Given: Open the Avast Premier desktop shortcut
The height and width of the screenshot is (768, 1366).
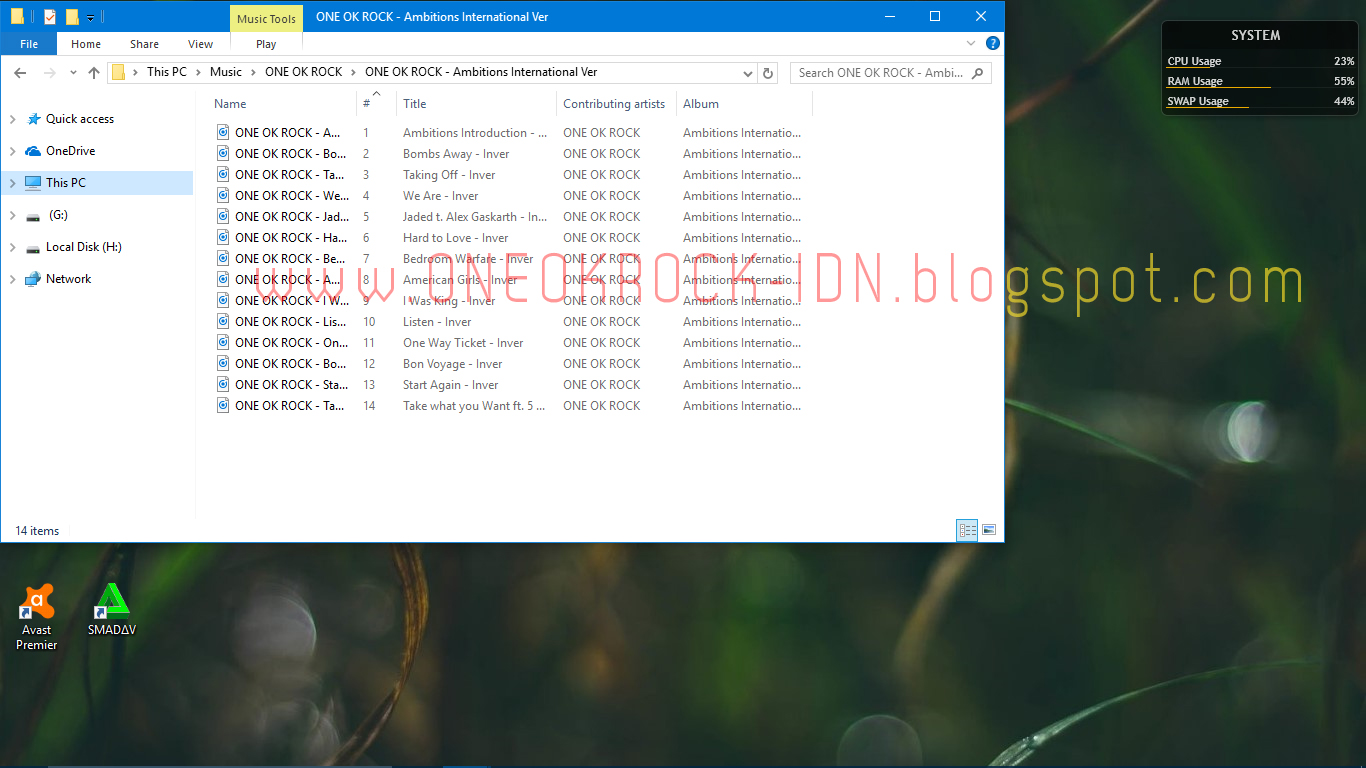Looking at the screenshot, I should [37, 618].
